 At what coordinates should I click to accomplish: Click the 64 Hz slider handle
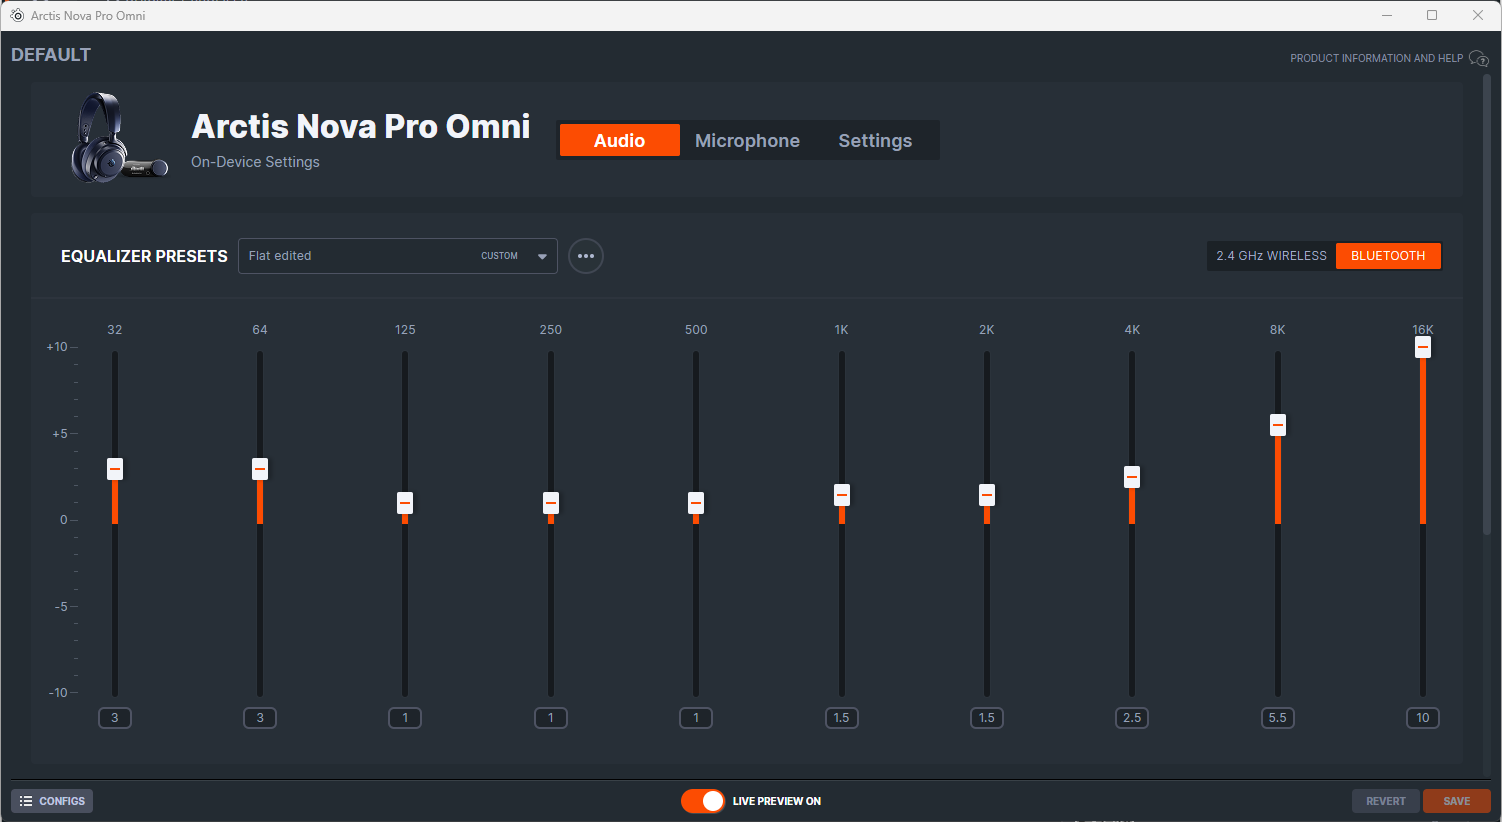click(x=260, y=469)
